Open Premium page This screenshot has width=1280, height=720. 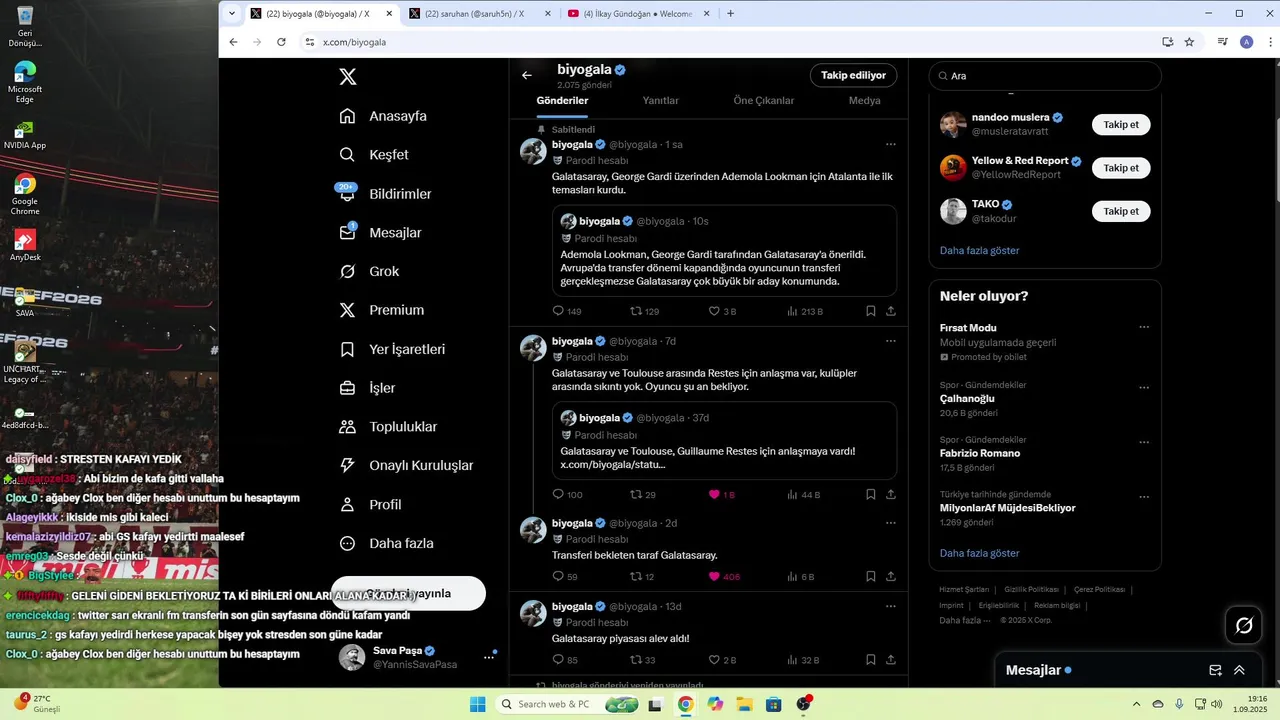(x=381, y=310)
